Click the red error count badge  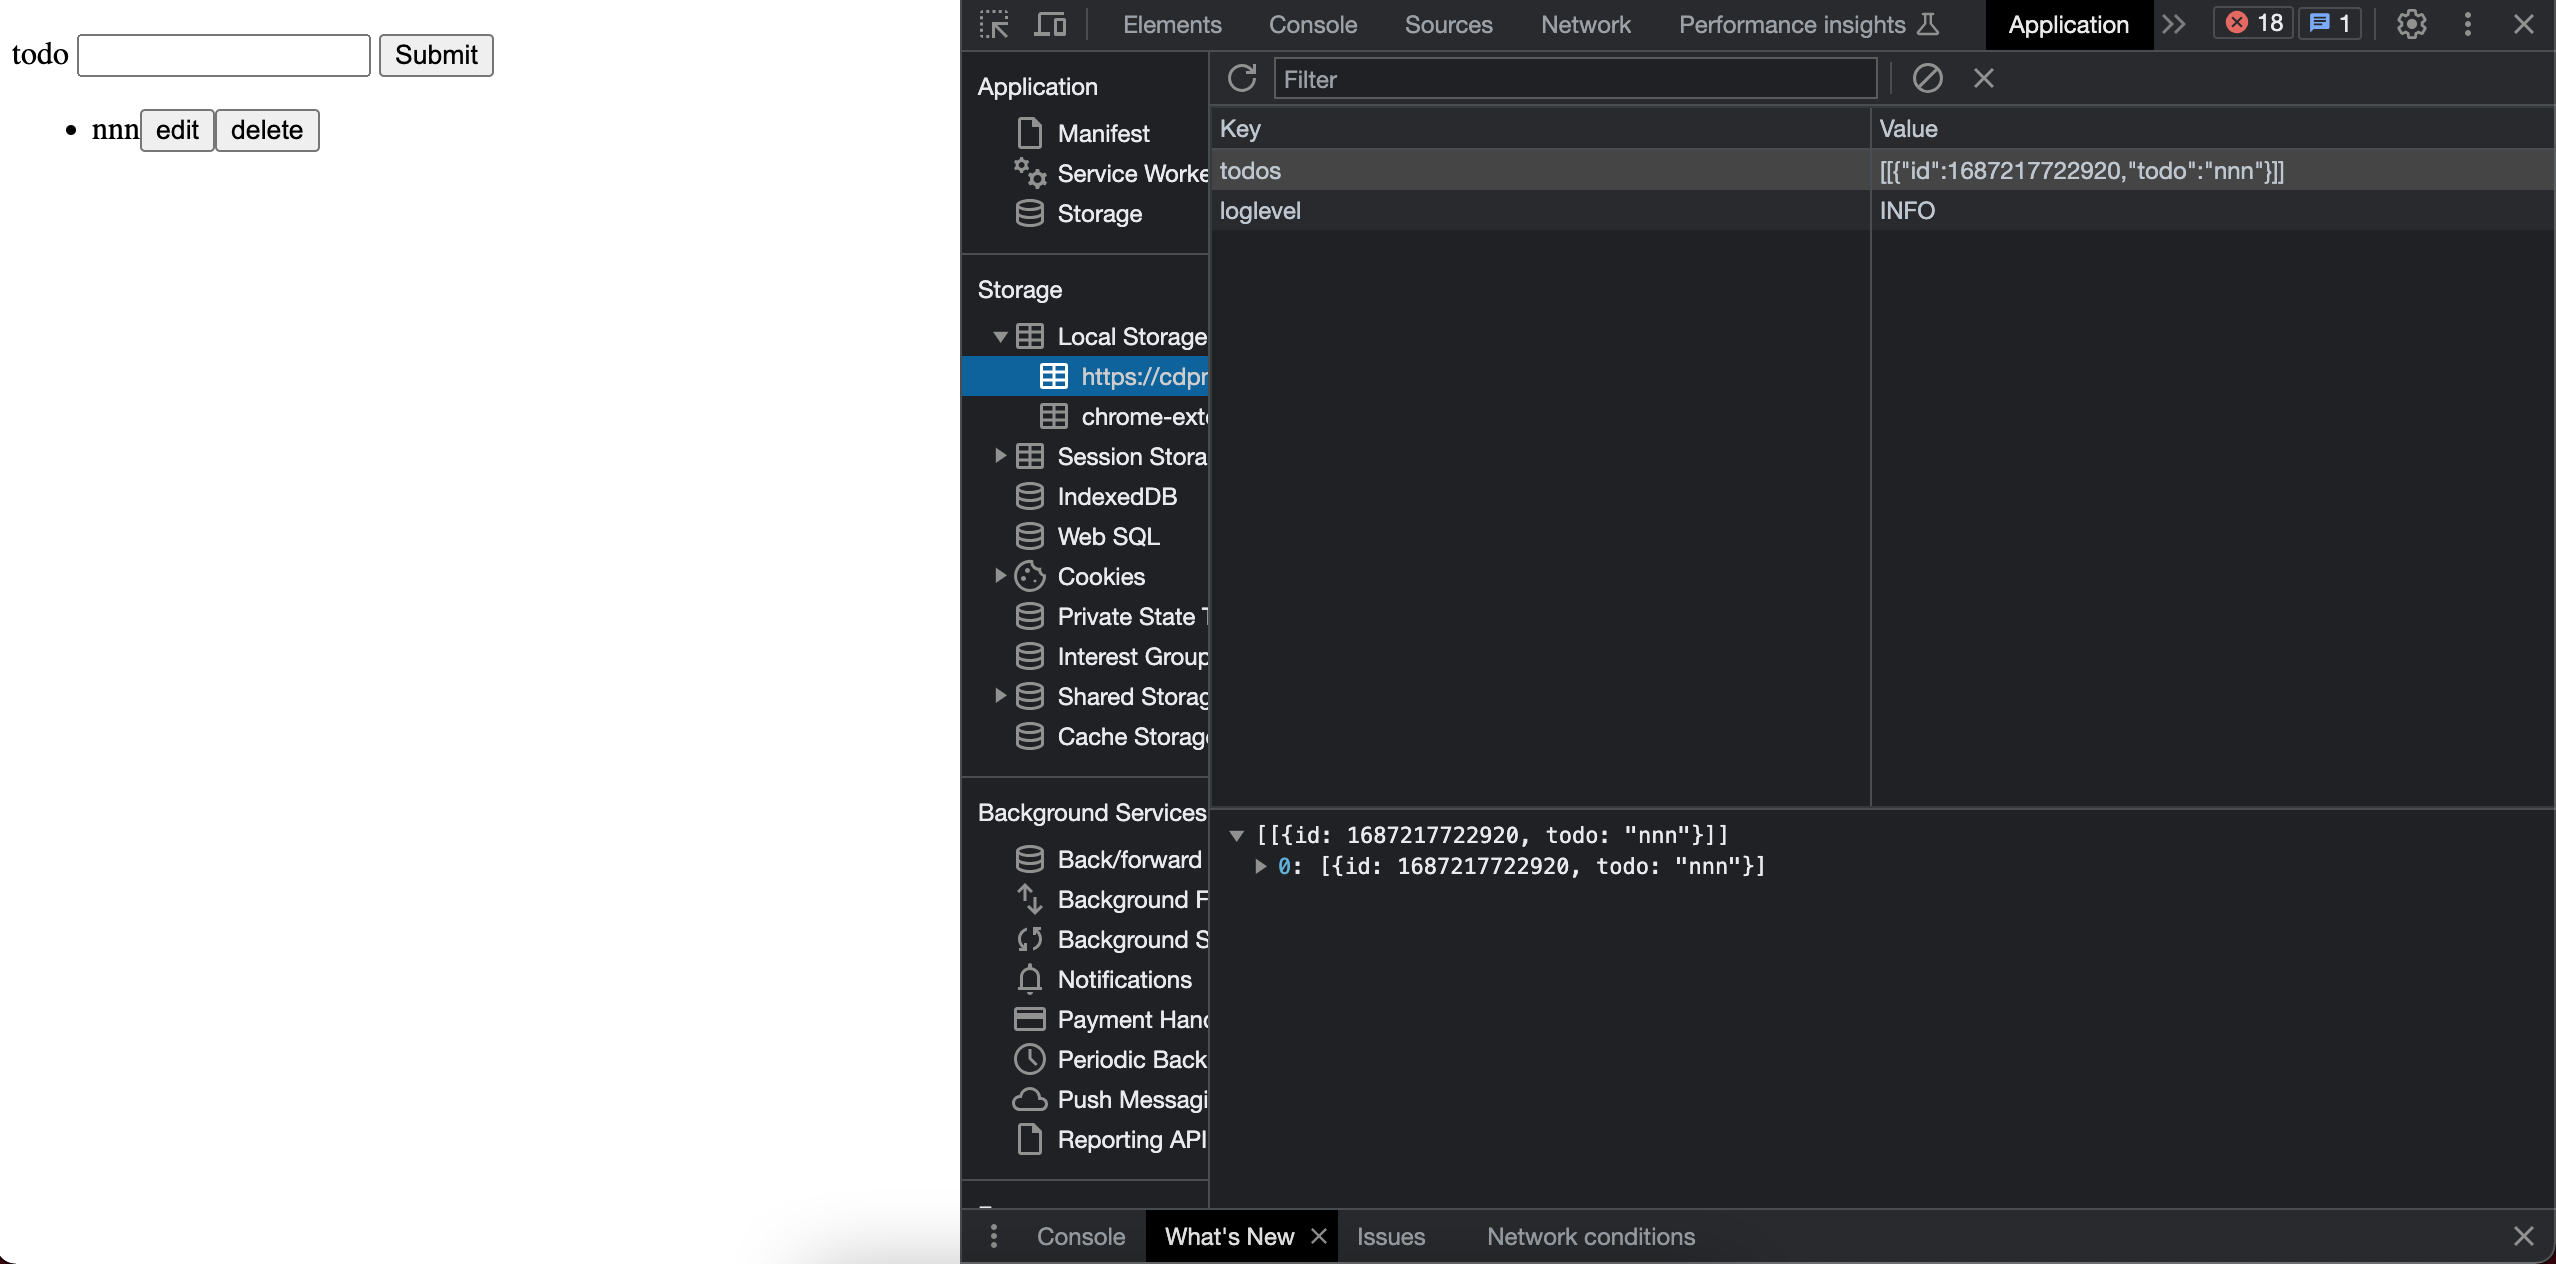point(2254,23)
